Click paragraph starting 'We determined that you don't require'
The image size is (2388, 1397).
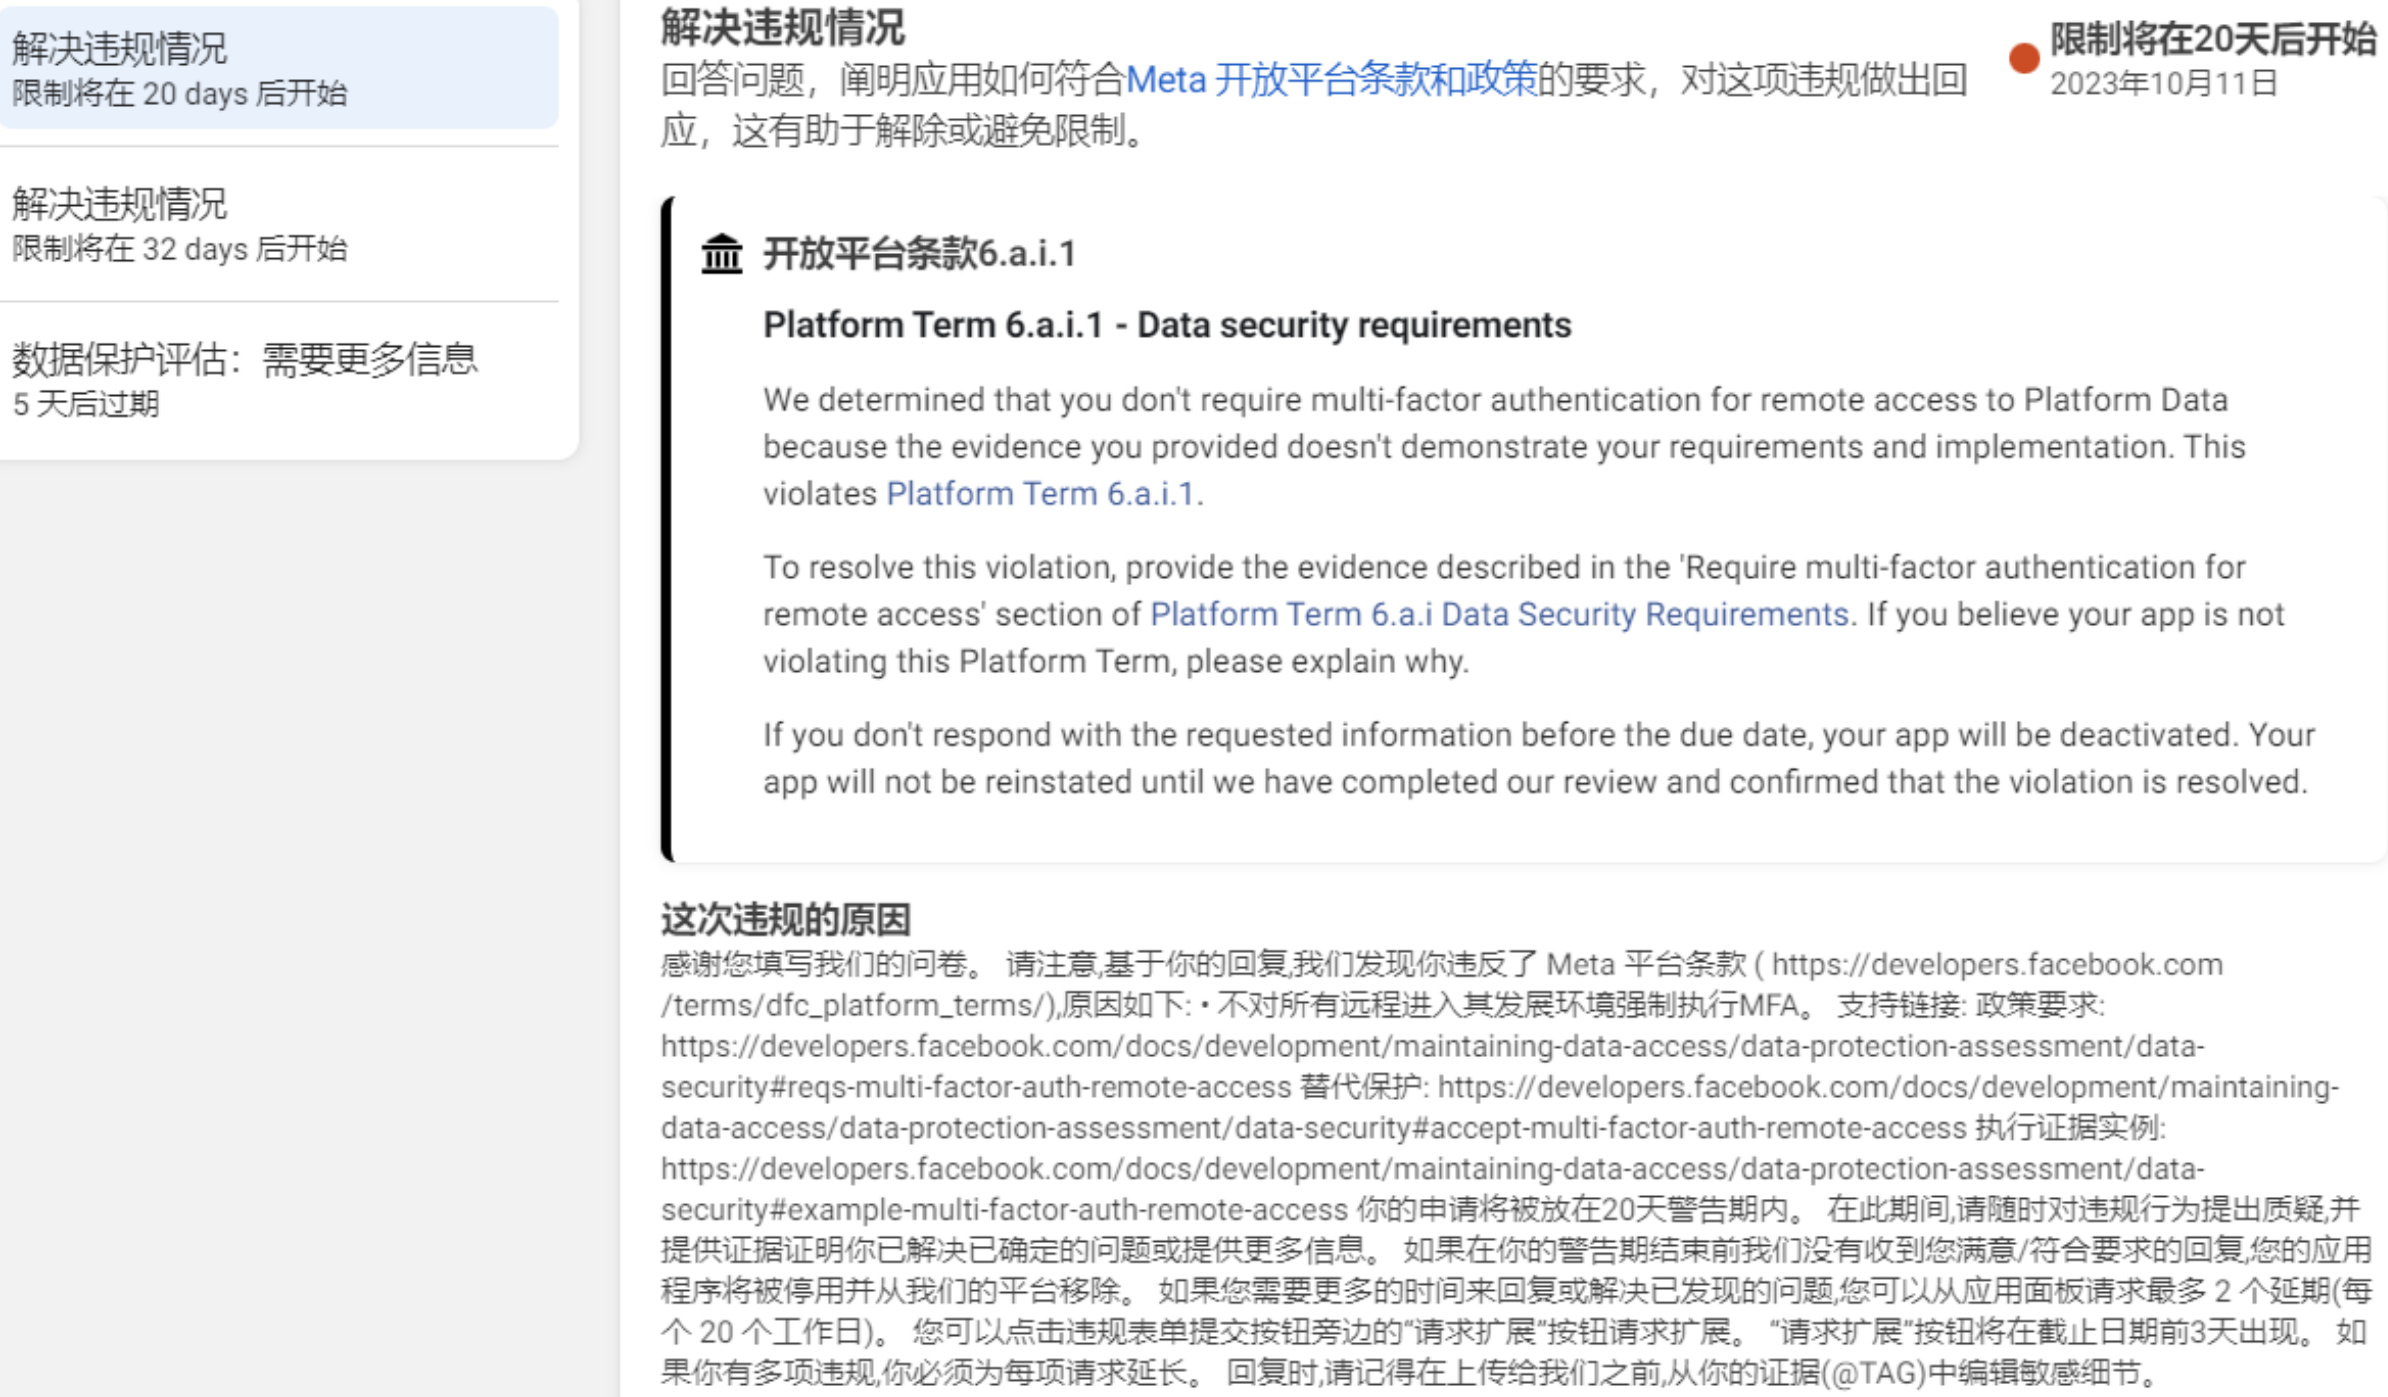pos(1504,447)
